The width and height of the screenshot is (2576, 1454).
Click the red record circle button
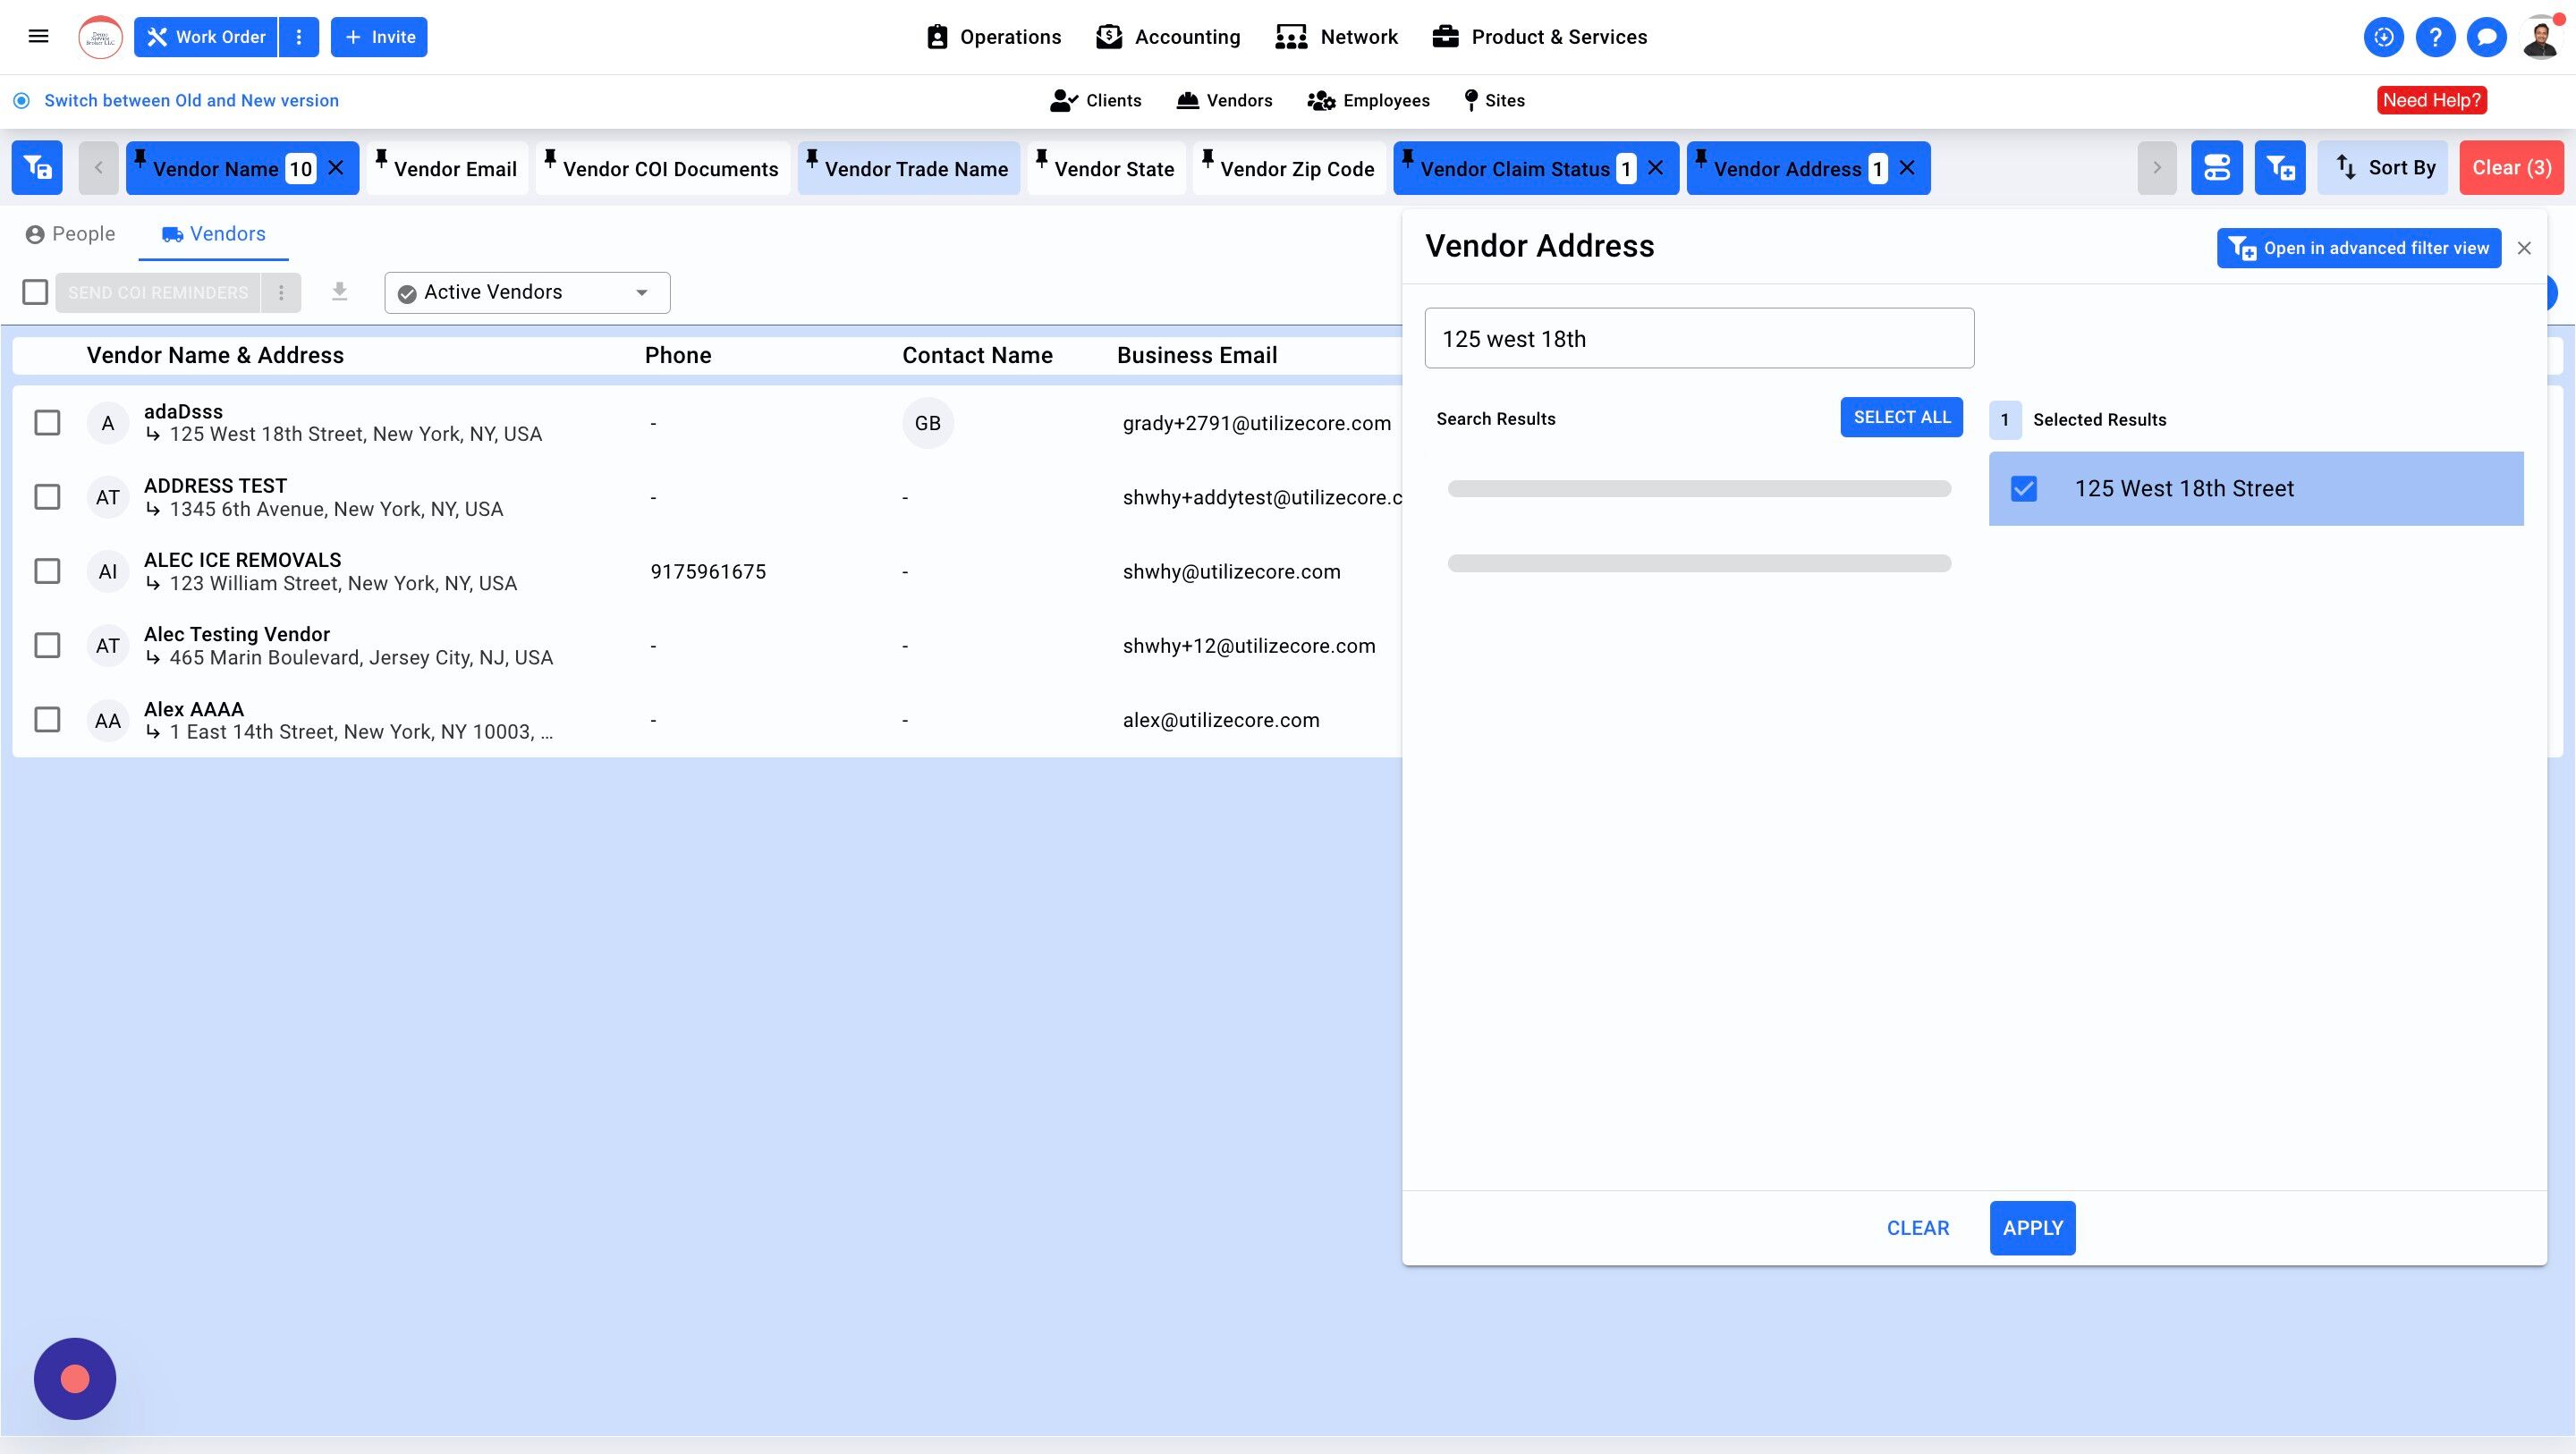pos(75,1379)
